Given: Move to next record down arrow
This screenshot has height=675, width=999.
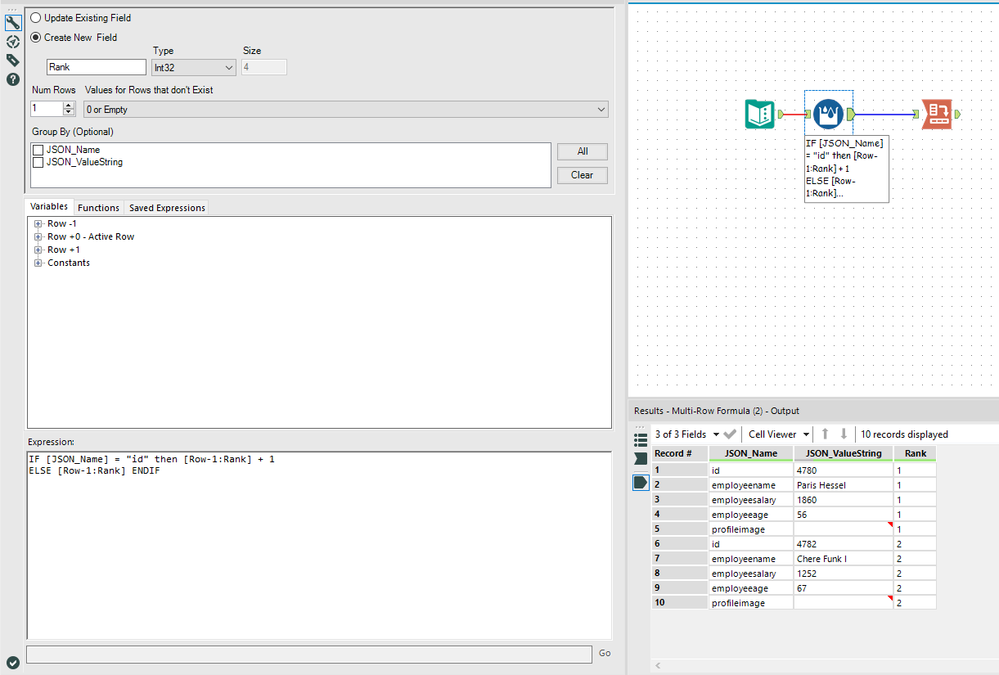Looking at the screenshot, I should coord(844,434).
